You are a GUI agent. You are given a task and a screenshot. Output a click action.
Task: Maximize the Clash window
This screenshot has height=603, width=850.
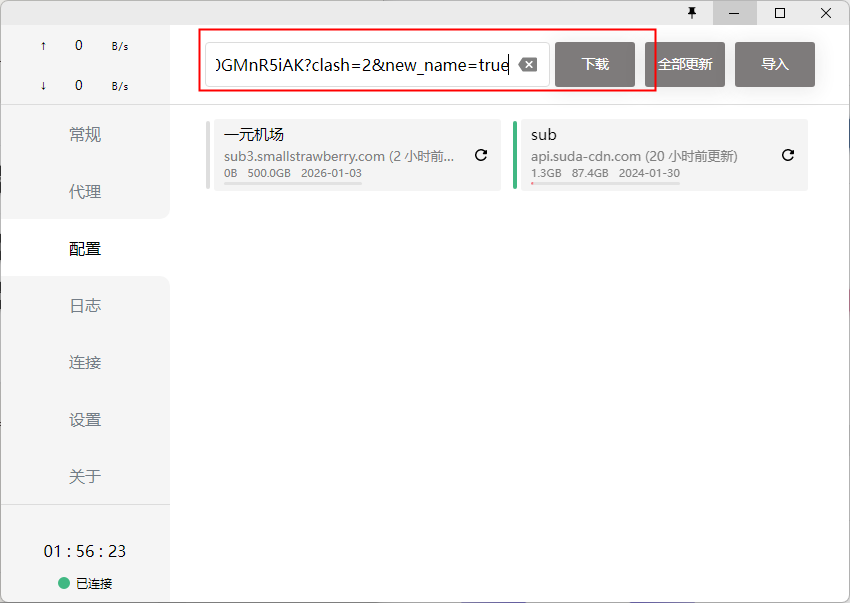tap(780, 13)
